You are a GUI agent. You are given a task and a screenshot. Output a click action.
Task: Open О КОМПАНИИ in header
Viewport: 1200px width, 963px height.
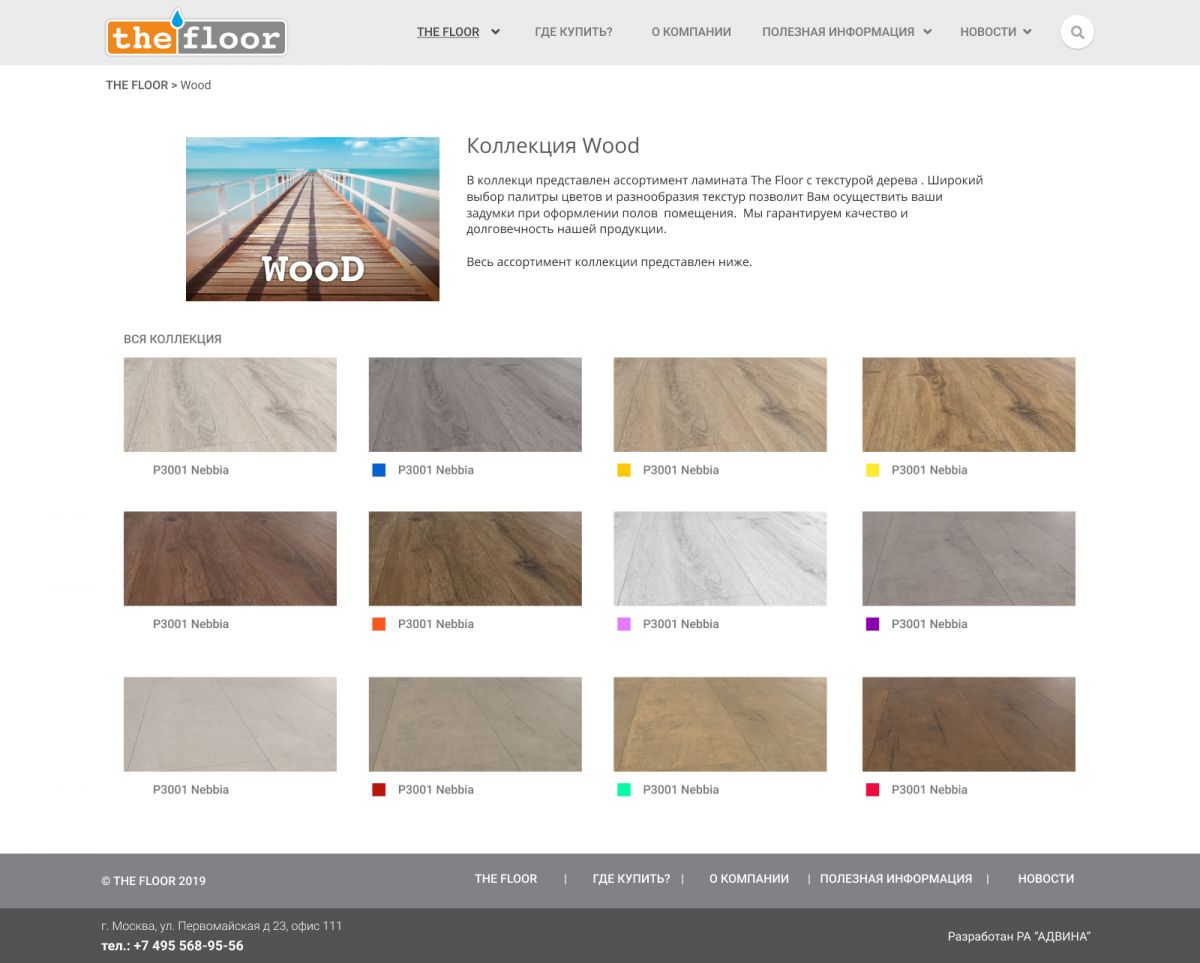click(691, 32)
